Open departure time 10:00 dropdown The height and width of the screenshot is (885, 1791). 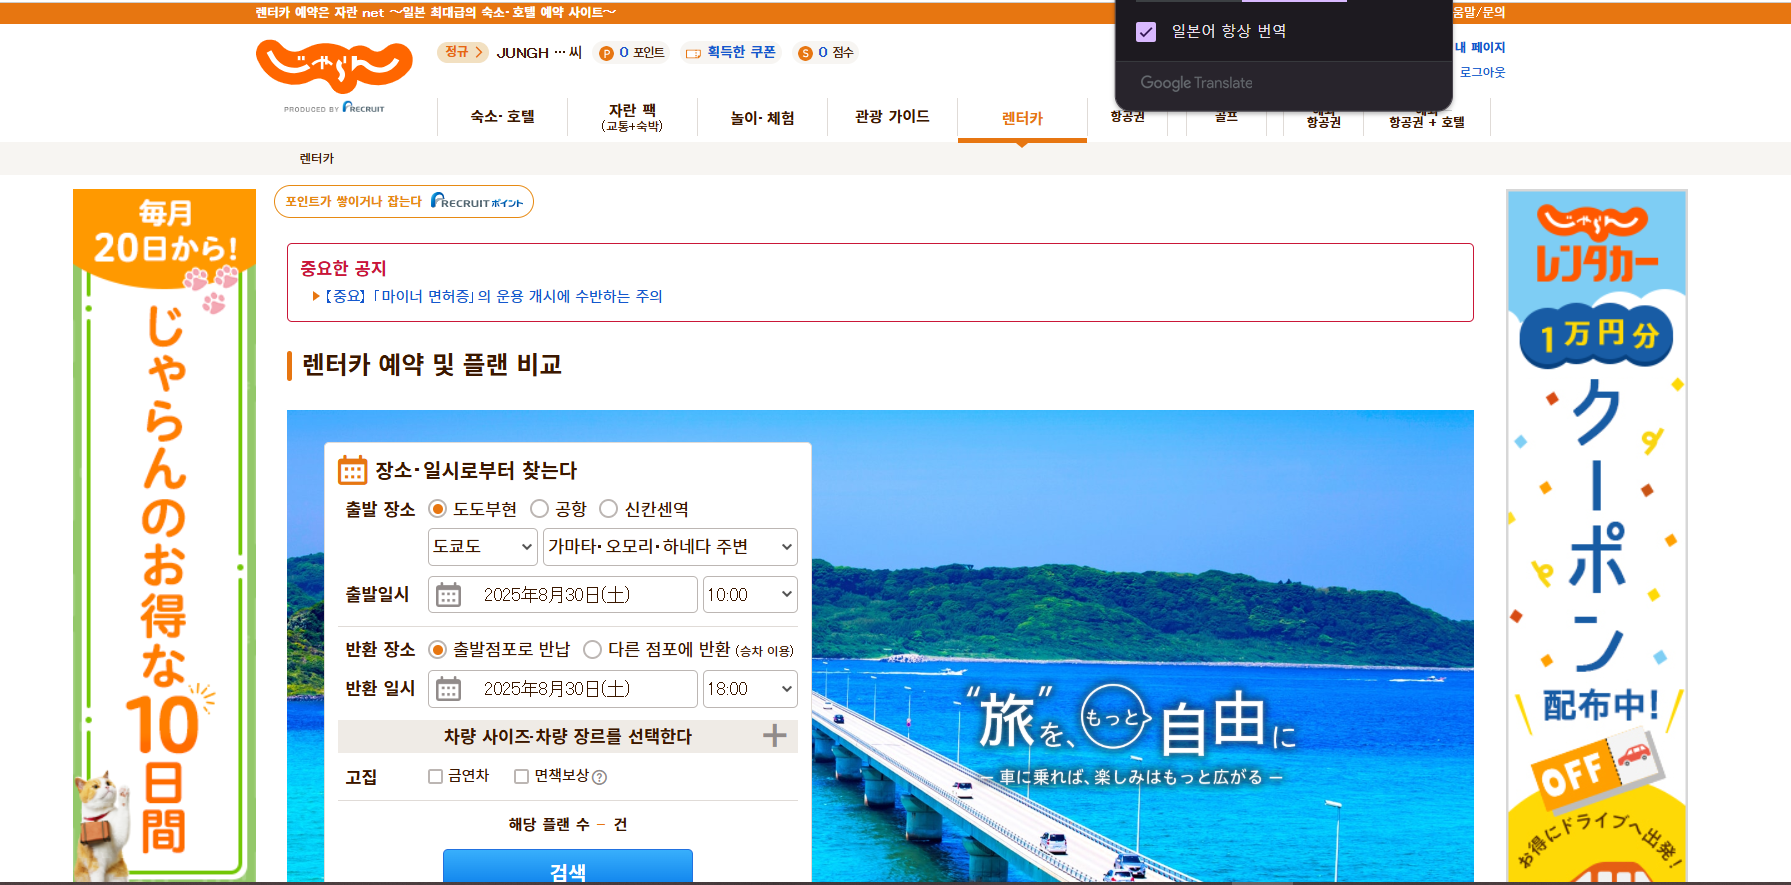pos(750,595)
